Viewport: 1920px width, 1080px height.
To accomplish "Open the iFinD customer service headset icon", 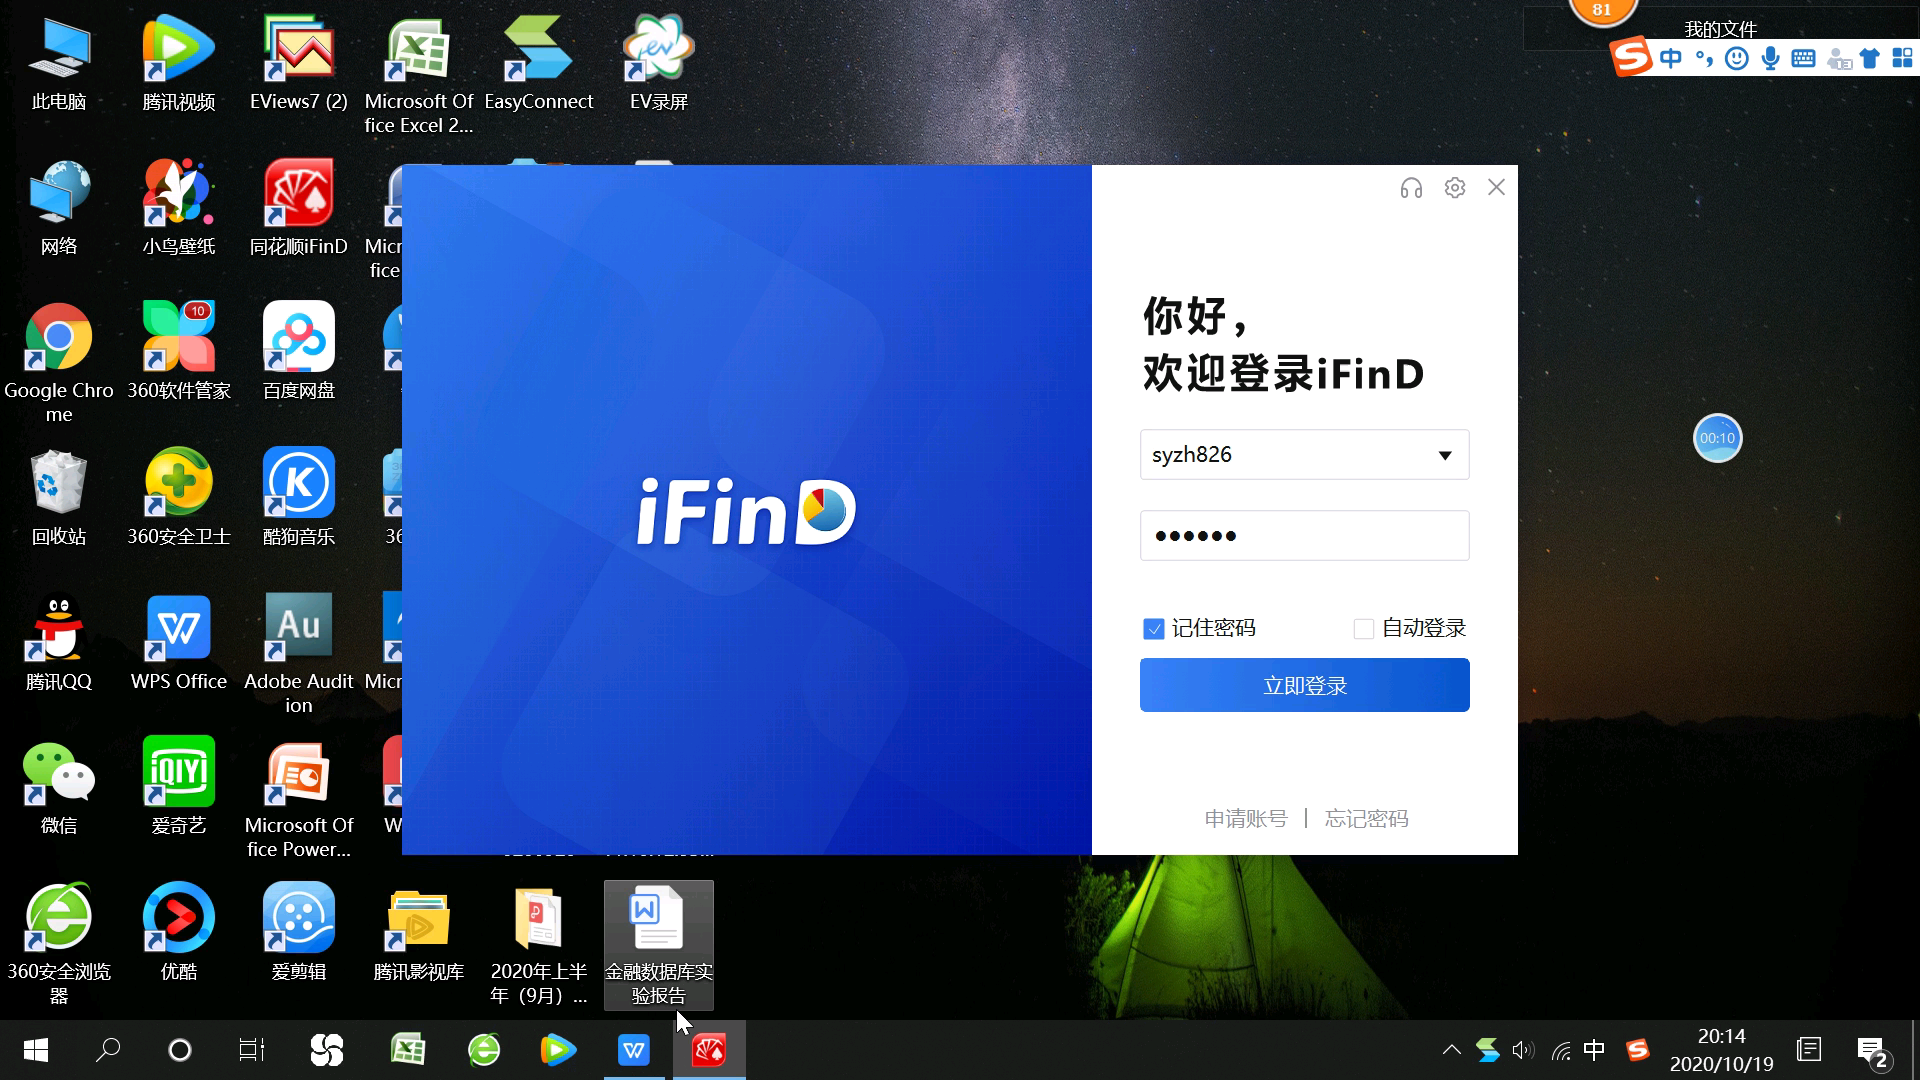I will (1411, 188).
